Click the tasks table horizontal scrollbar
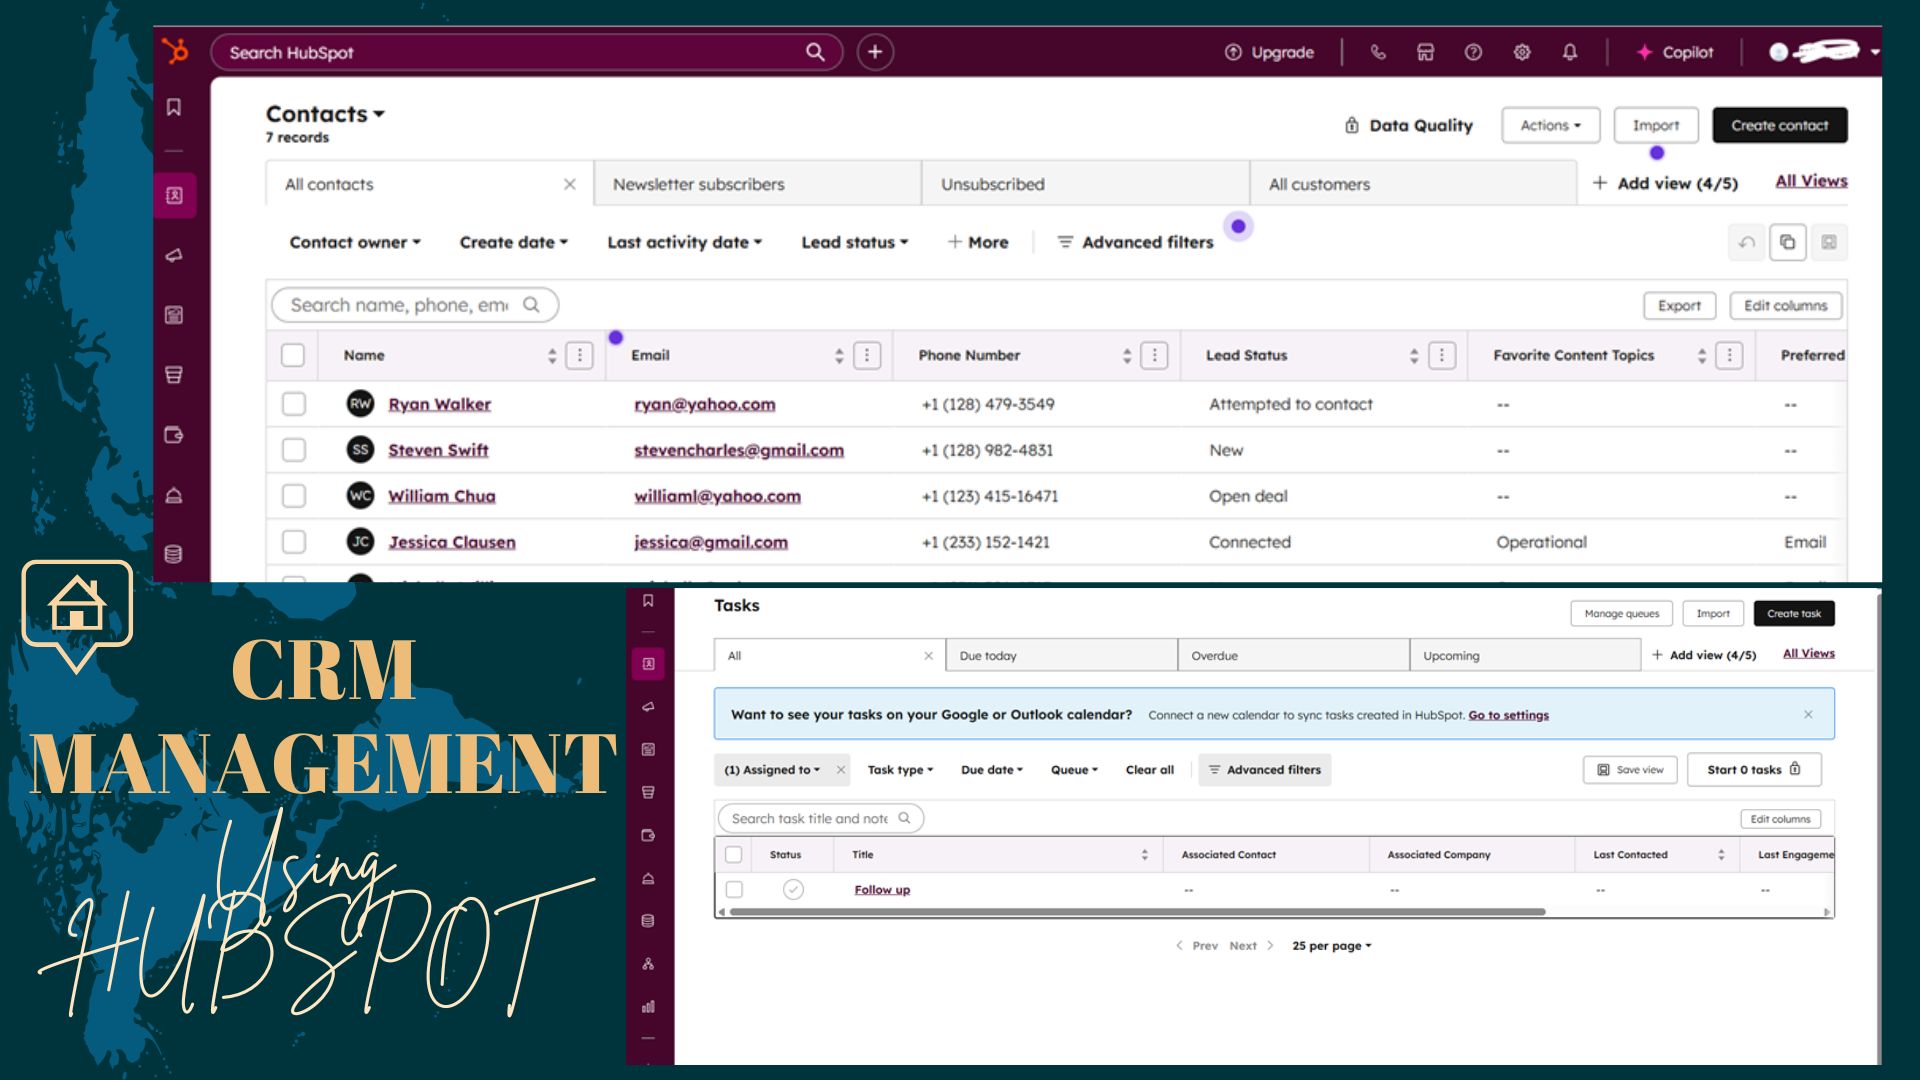This screenshot has width=1920, height=1080. tap(1136, 912)
